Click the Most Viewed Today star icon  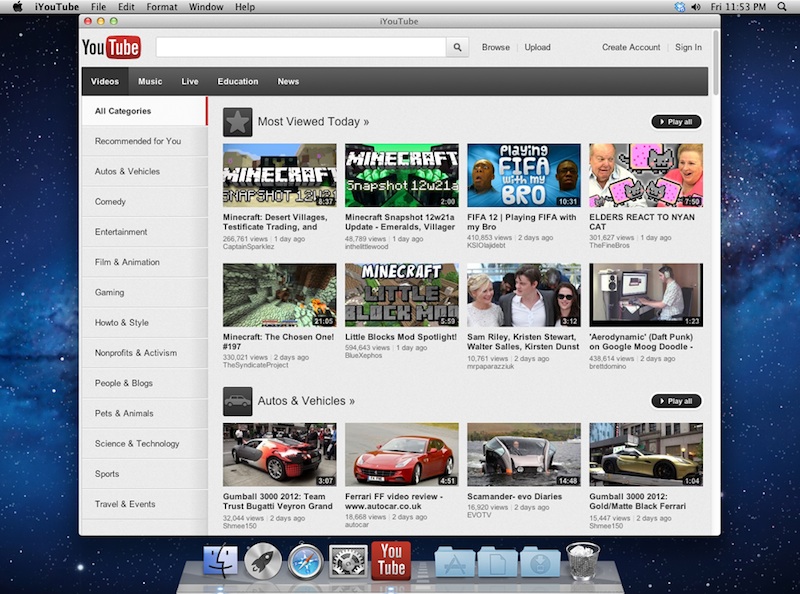coord(237,122)
